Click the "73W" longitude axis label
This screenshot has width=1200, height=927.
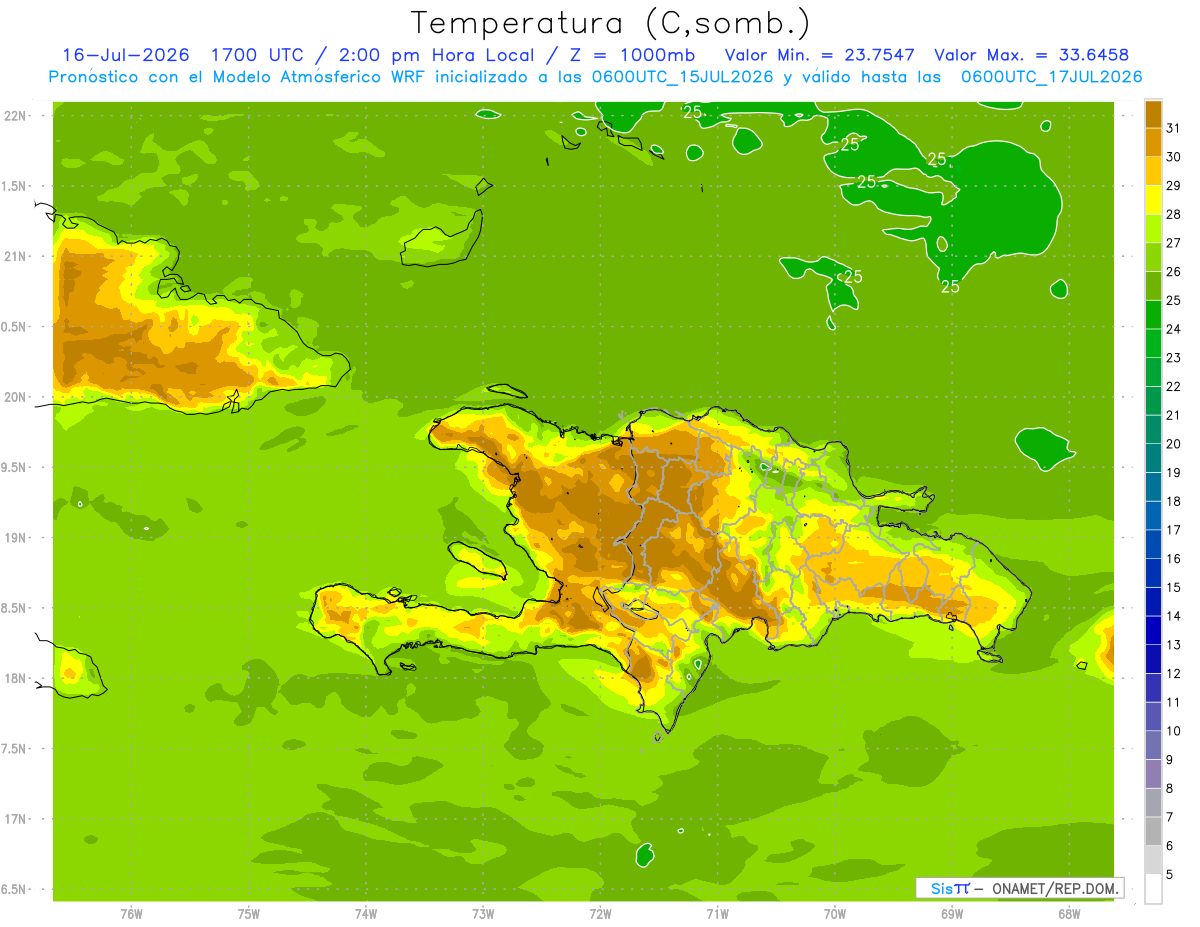click(x=483, y=913)
